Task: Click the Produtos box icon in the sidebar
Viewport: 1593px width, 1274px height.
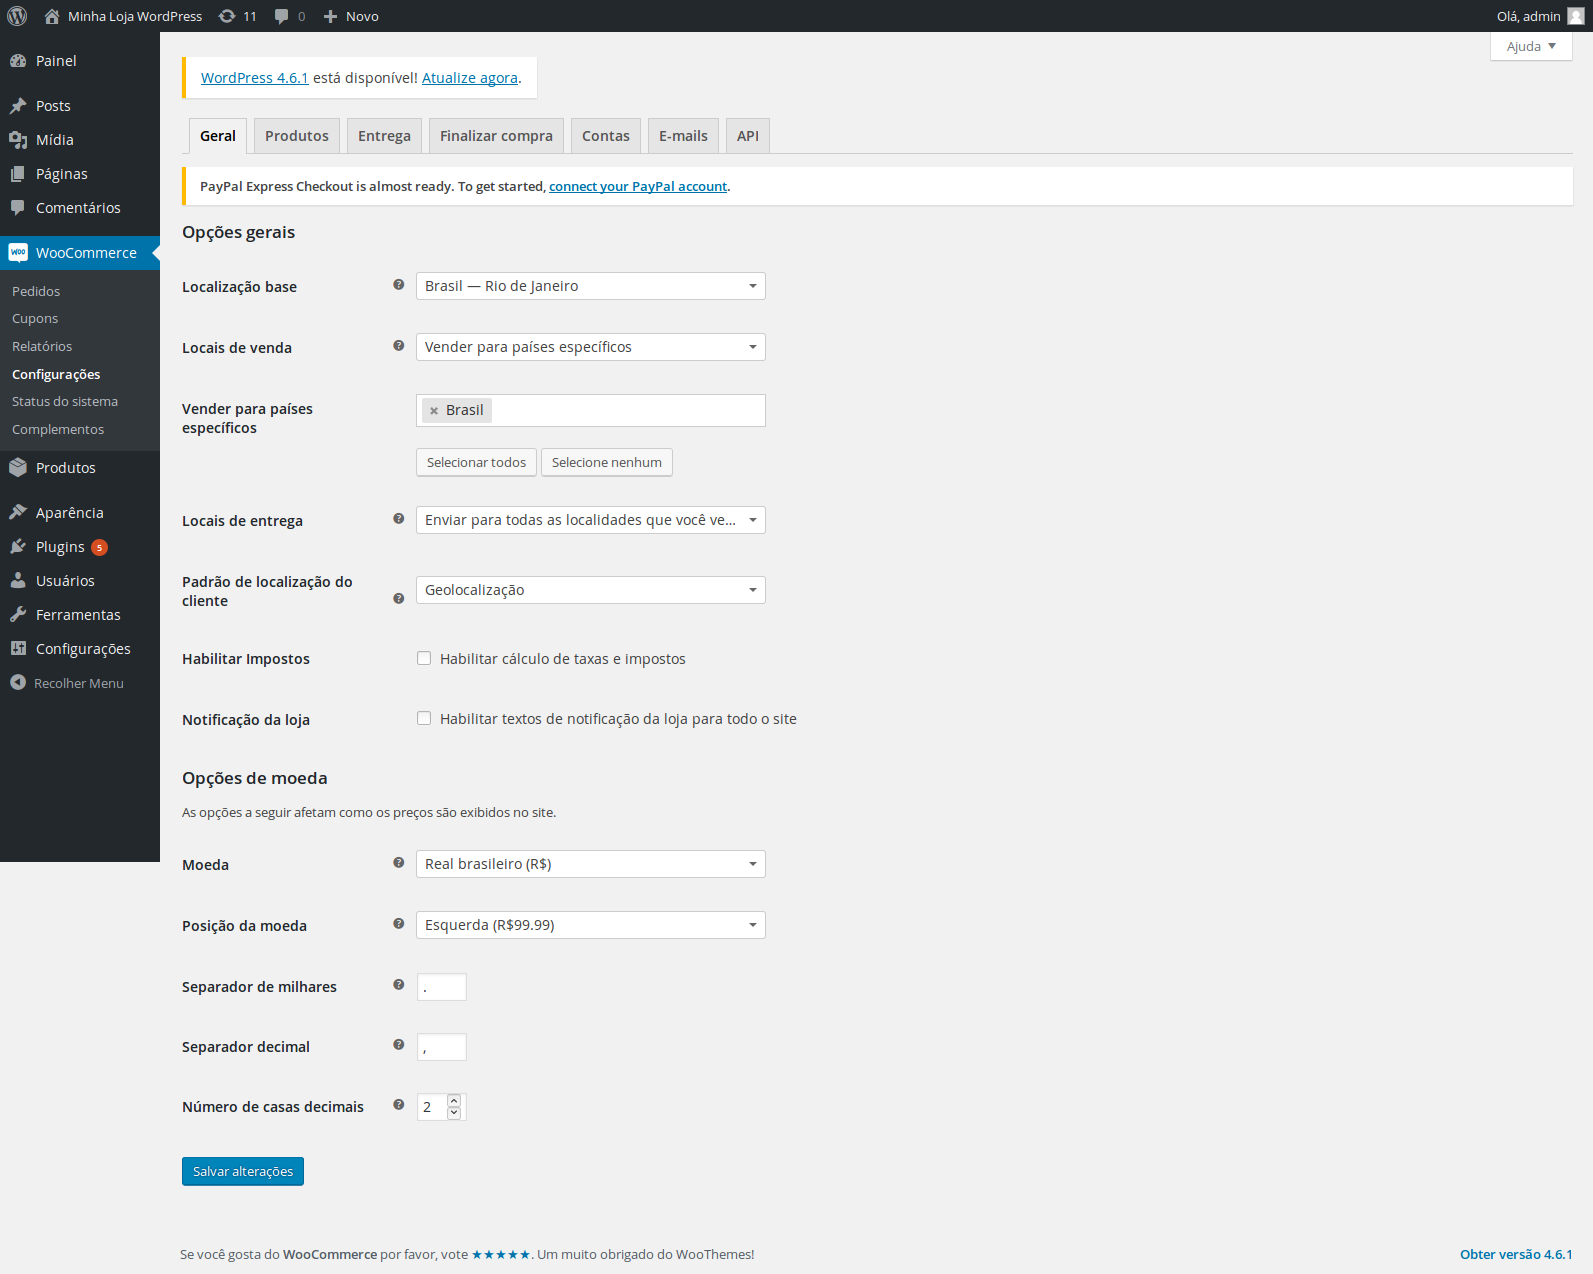Action: [x=18, y=468]
